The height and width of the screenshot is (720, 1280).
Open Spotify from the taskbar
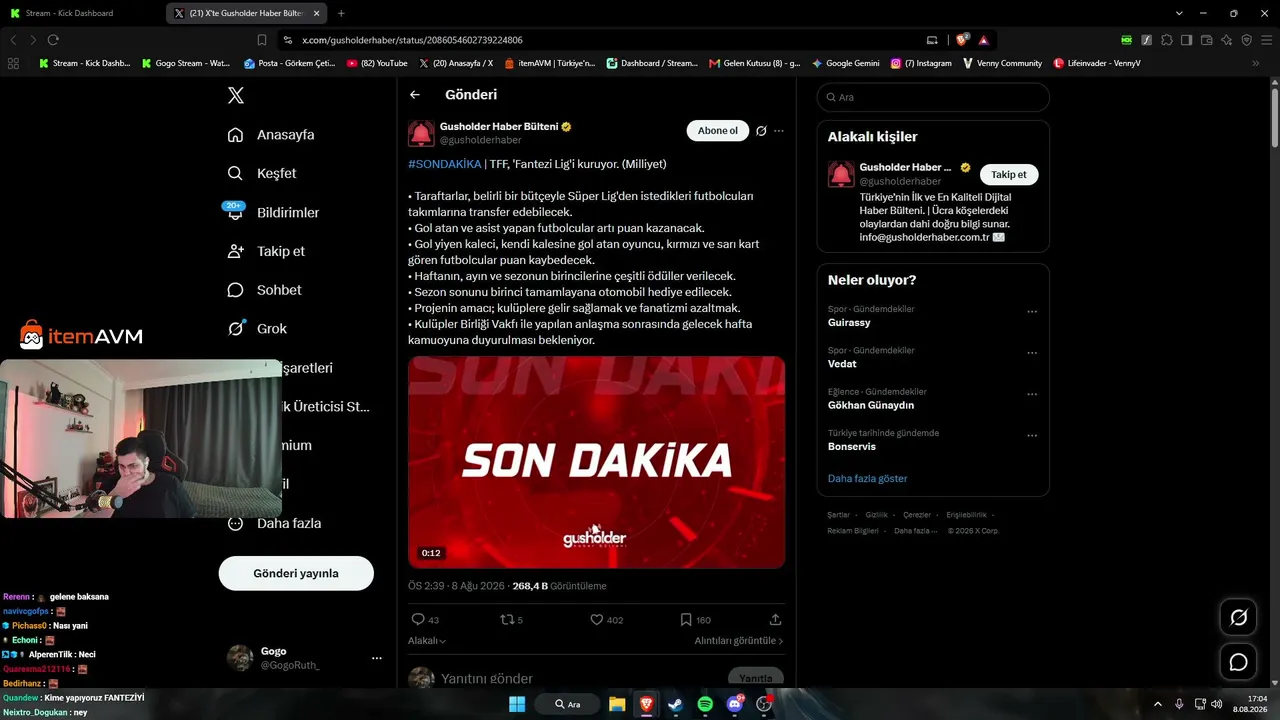705,704
